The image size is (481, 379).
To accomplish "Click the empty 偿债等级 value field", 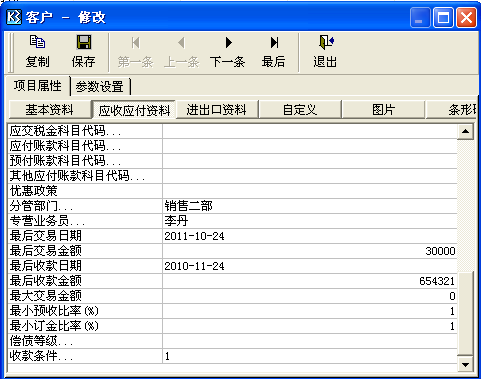I will 310,341.
